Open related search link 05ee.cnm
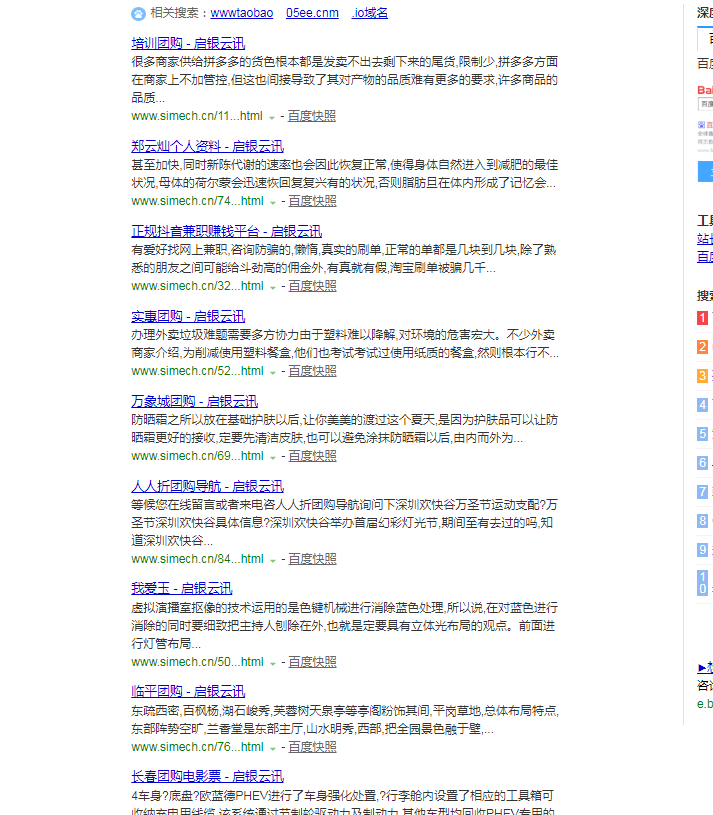The height and width of the screenshot is (815, 713). pos(312,13)
